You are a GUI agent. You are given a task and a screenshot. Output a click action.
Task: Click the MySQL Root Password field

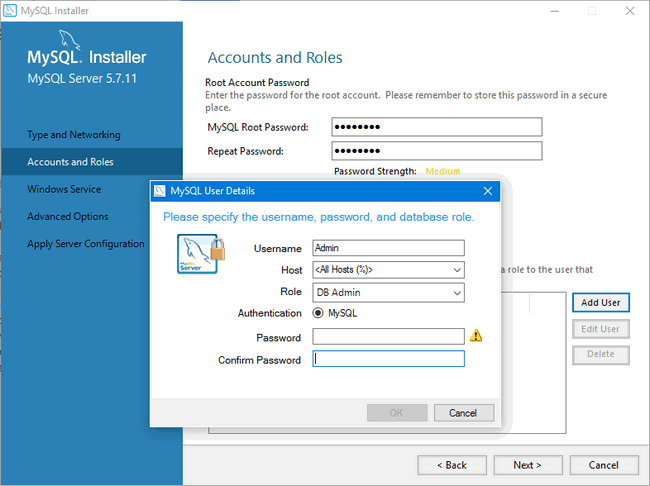click(436, 127)
